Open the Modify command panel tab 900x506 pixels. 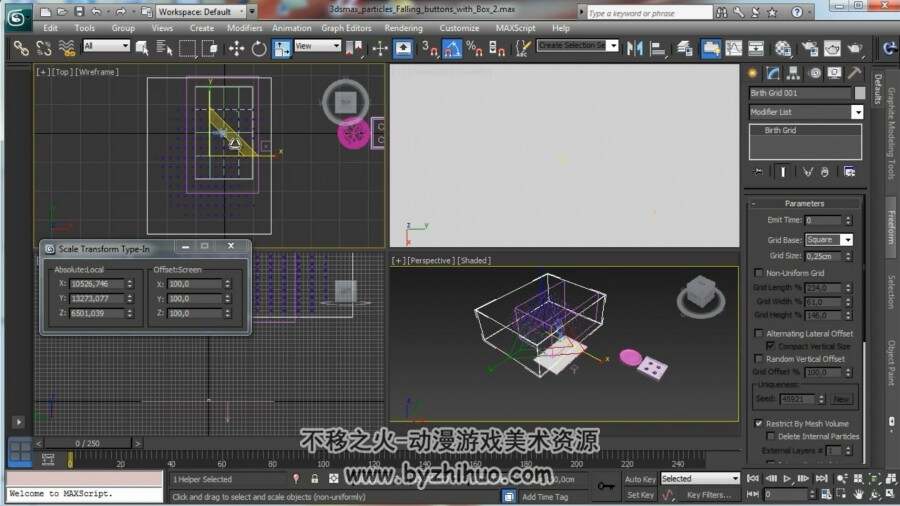(773, 73)
